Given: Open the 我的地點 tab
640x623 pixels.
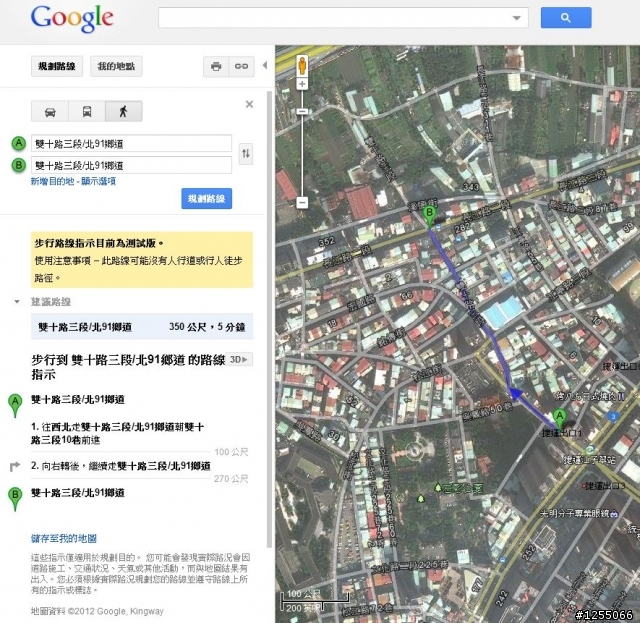Looking at the screenshot, I should (116, 66).
